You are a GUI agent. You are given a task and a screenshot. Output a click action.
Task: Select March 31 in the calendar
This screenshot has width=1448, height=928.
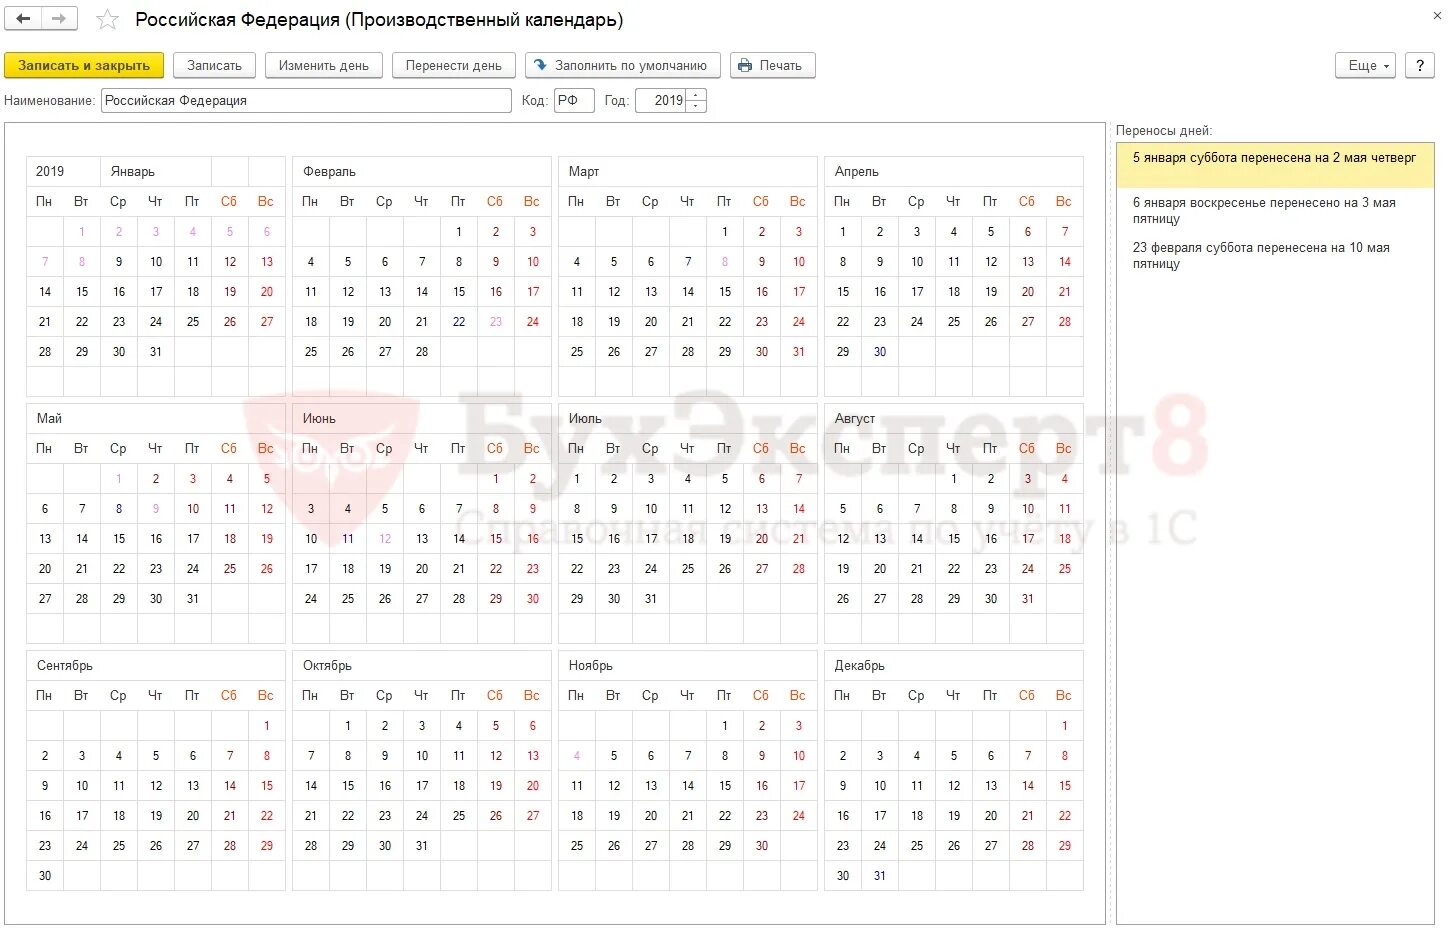tap(799, 352)
